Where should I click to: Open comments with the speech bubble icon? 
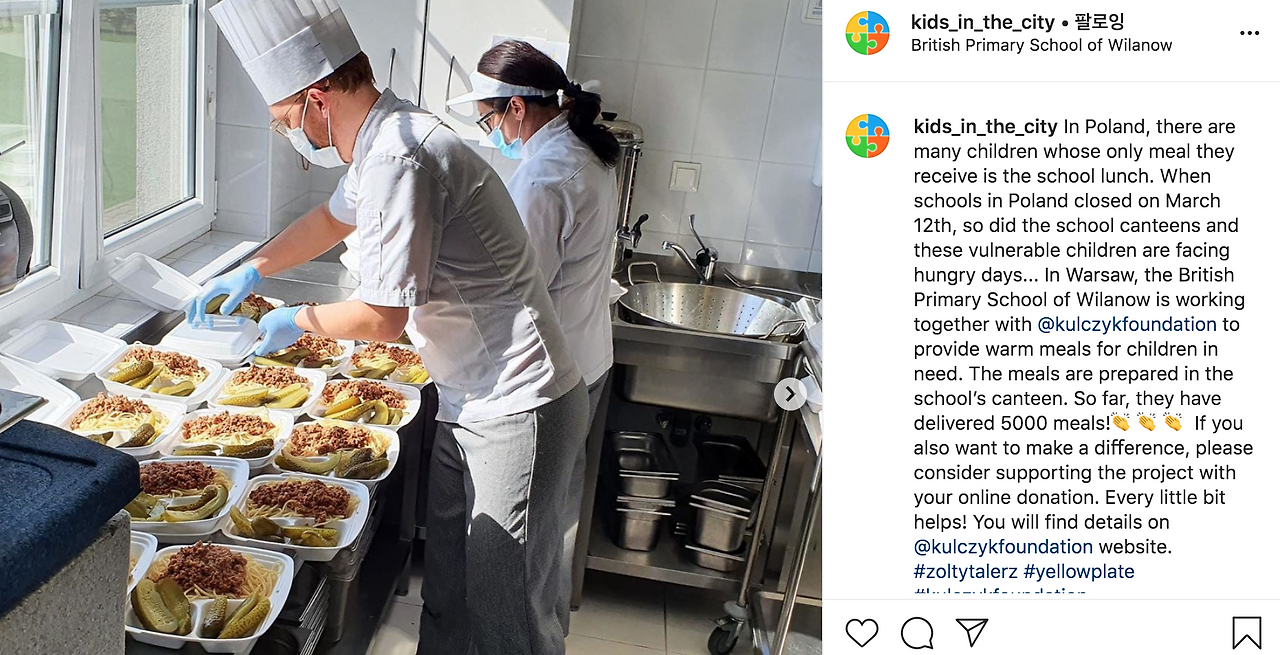(917, 632)
